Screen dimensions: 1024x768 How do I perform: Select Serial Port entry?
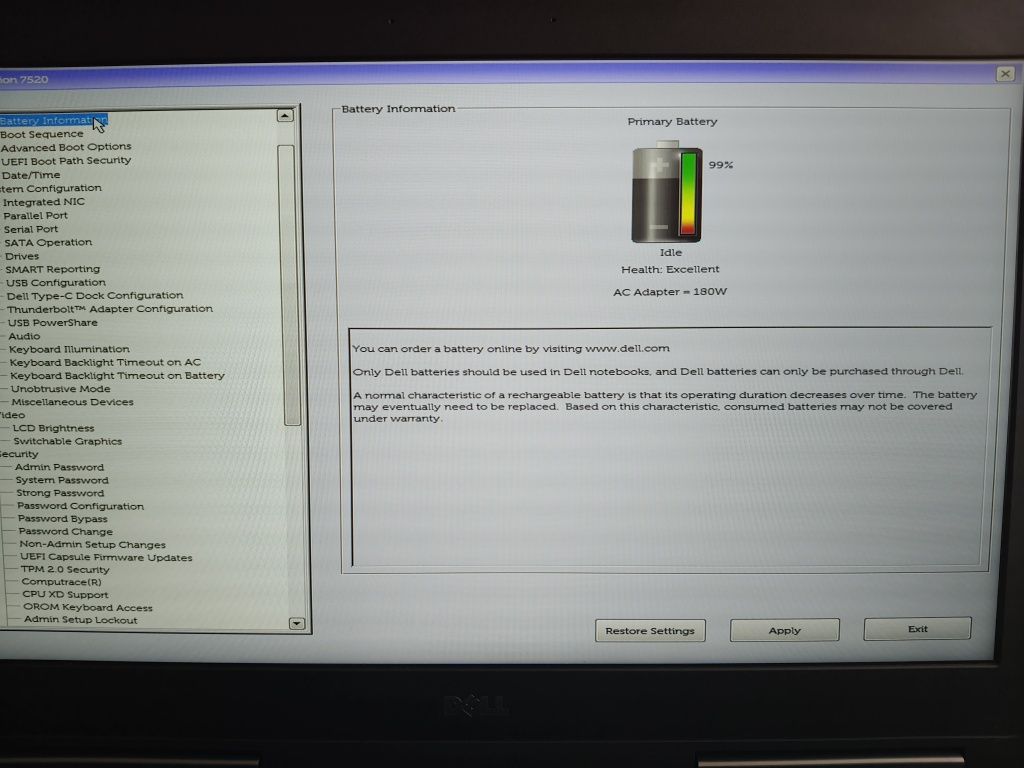coord(31,229)
